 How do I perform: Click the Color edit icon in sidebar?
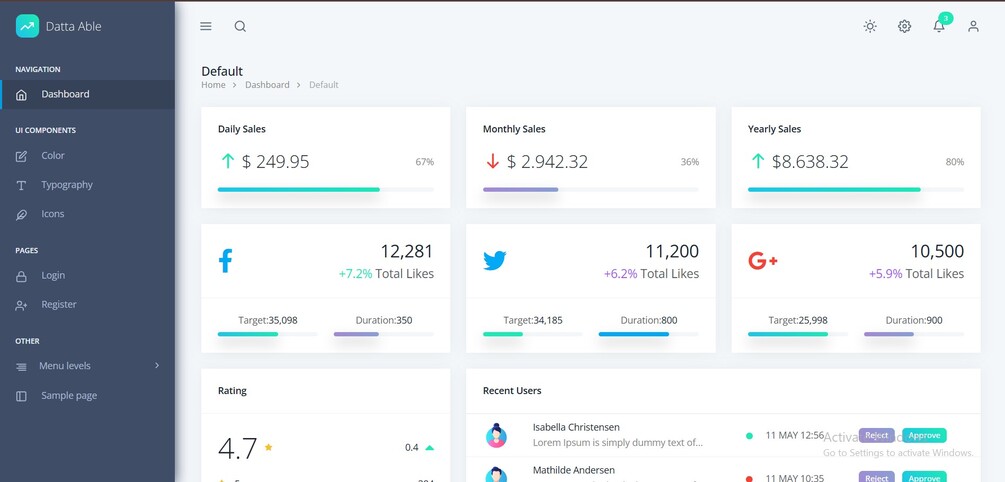click(x=21, y=156)
